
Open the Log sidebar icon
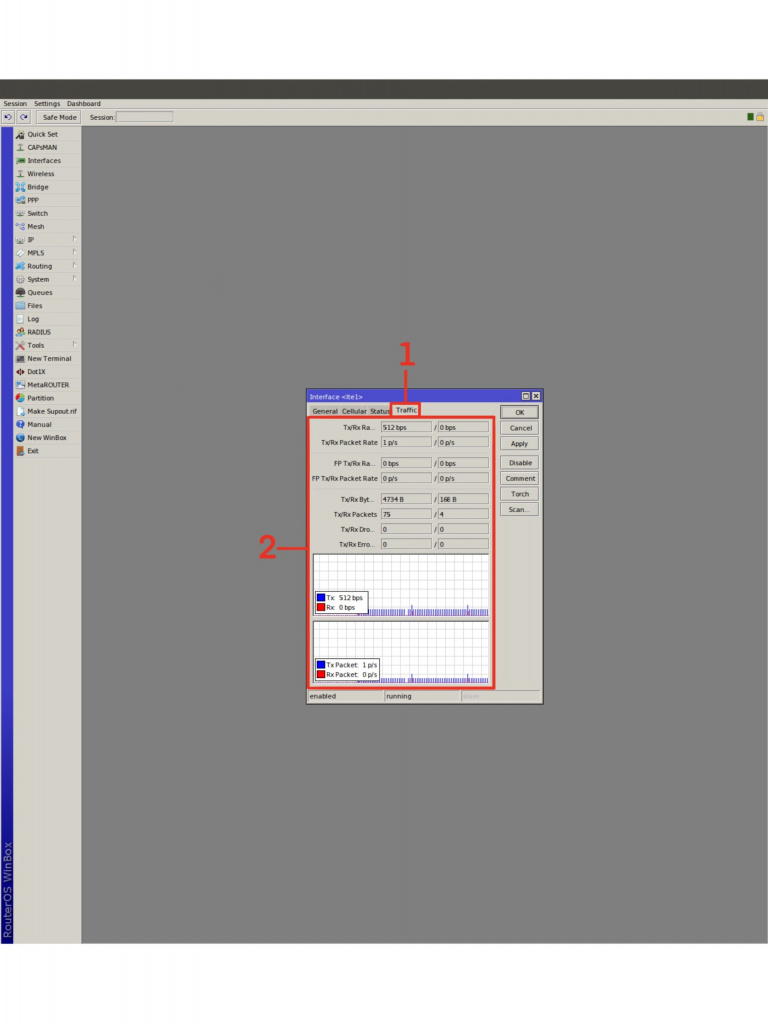point(20,319)
